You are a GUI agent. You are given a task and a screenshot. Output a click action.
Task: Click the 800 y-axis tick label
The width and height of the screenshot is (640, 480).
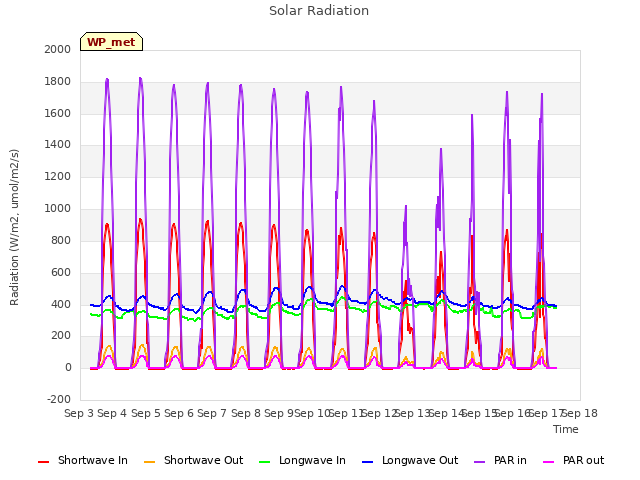click(x=61, y=240)
